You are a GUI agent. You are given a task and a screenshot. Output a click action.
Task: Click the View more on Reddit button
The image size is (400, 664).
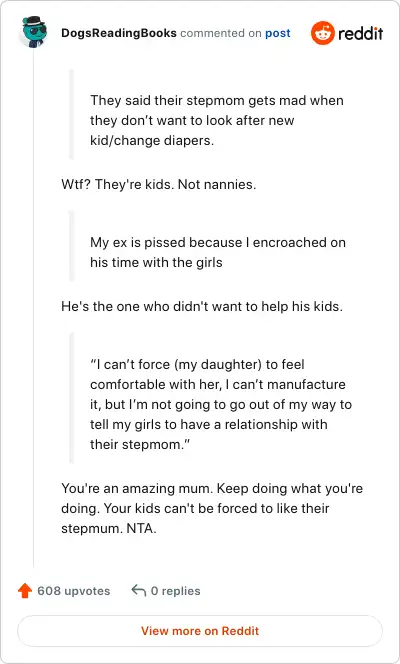200,631
